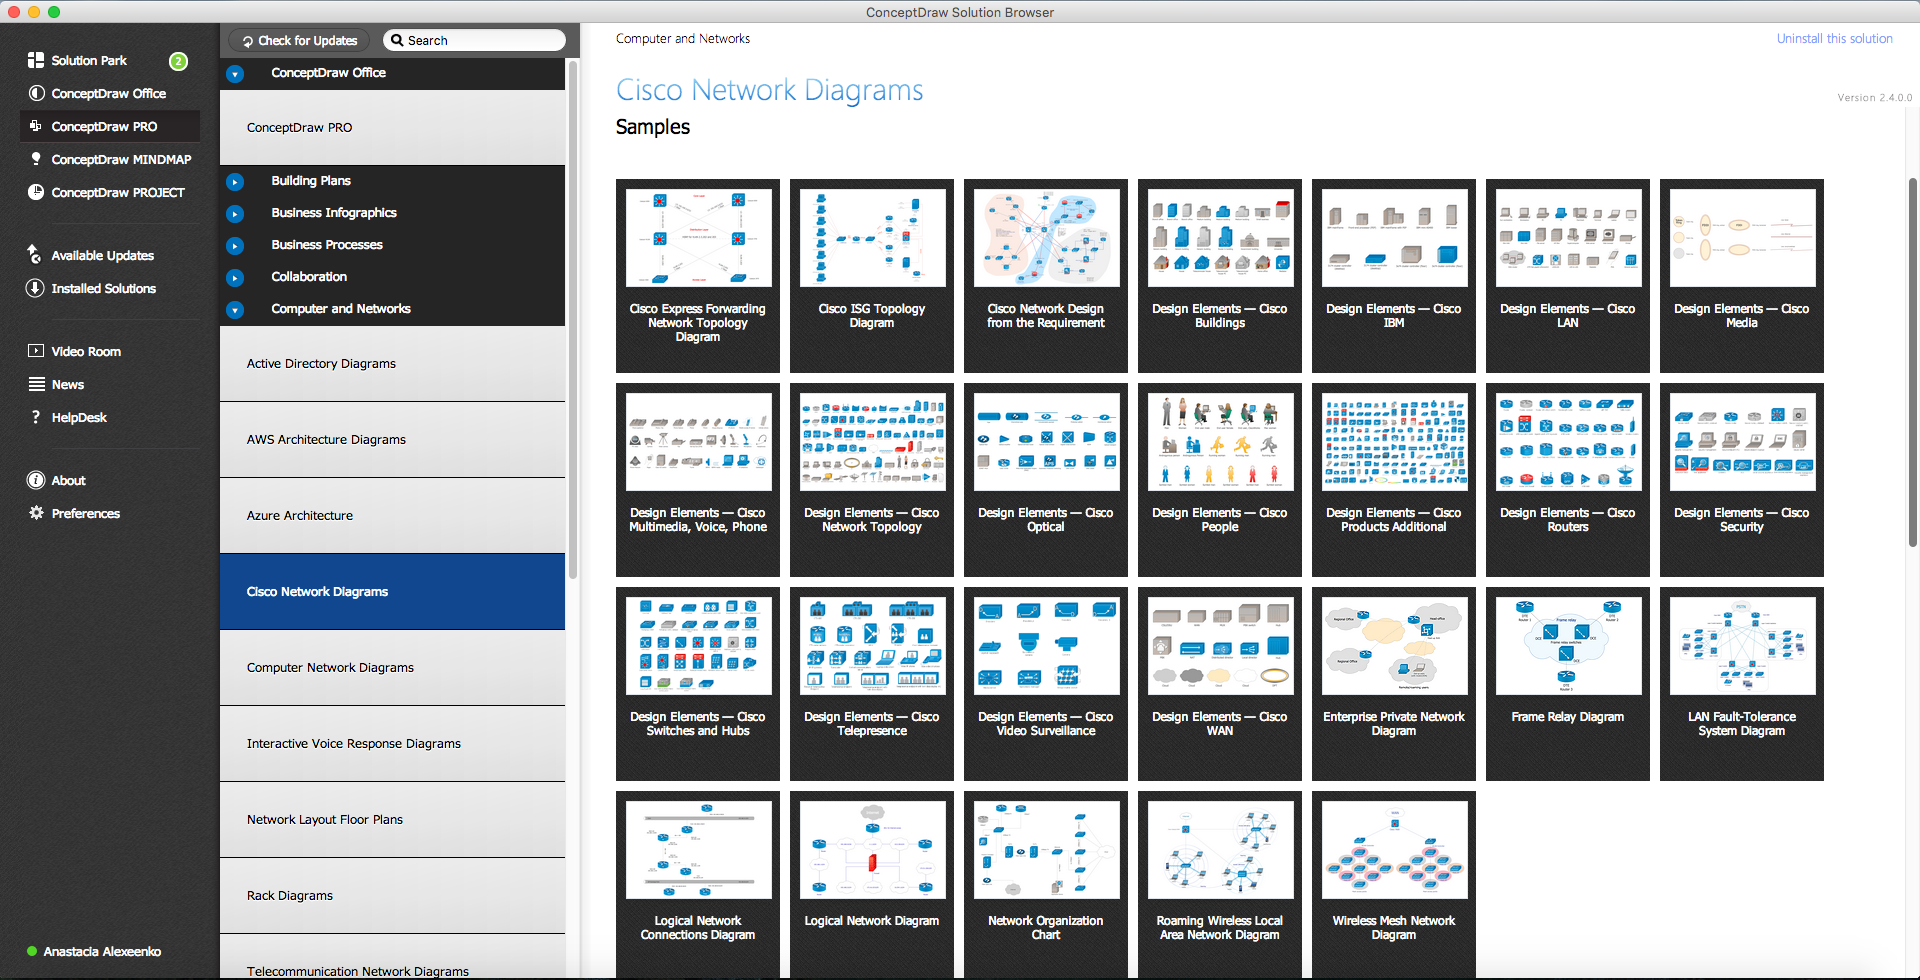
Task: Open the Design Elements Cisco IBM sample
Action: (x=1394, y=276)
